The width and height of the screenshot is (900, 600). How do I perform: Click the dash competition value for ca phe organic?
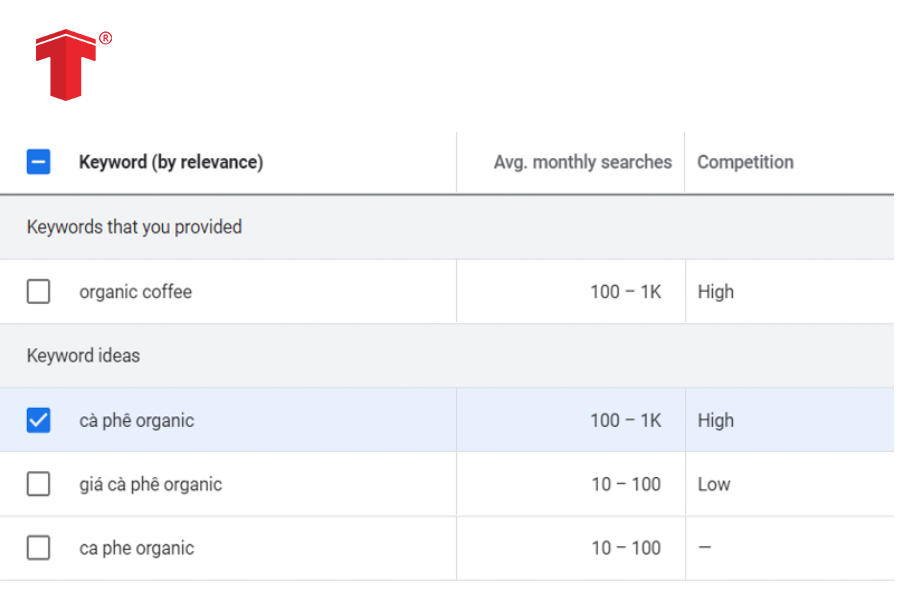click(x=705, y=548)
